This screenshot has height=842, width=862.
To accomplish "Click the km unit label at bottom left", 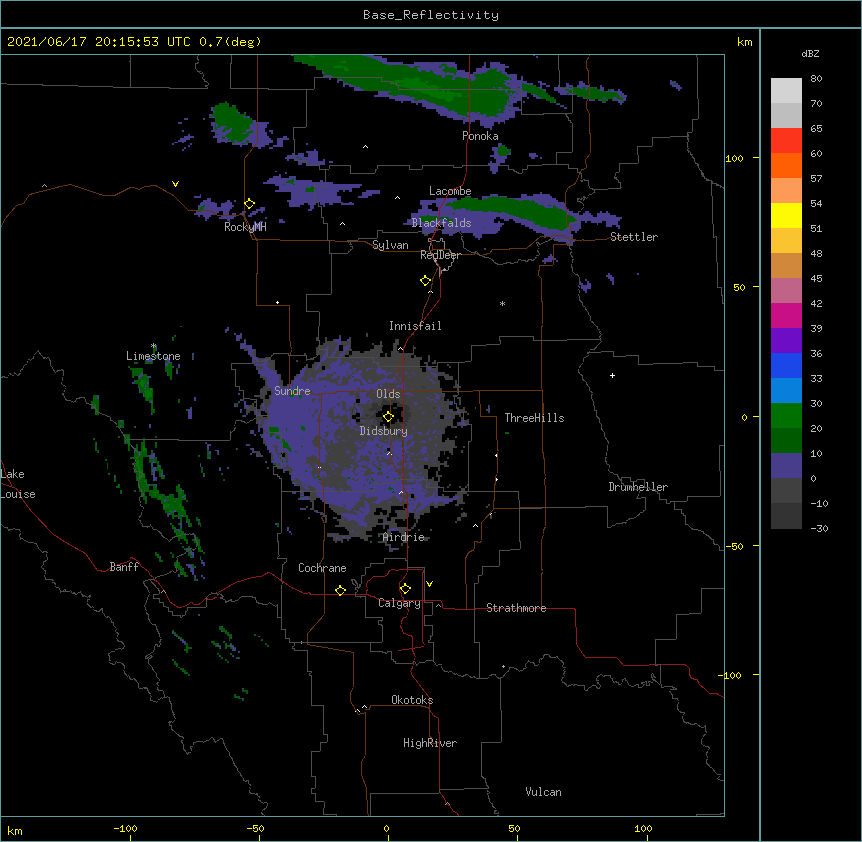I will click(x=15, y=831).
